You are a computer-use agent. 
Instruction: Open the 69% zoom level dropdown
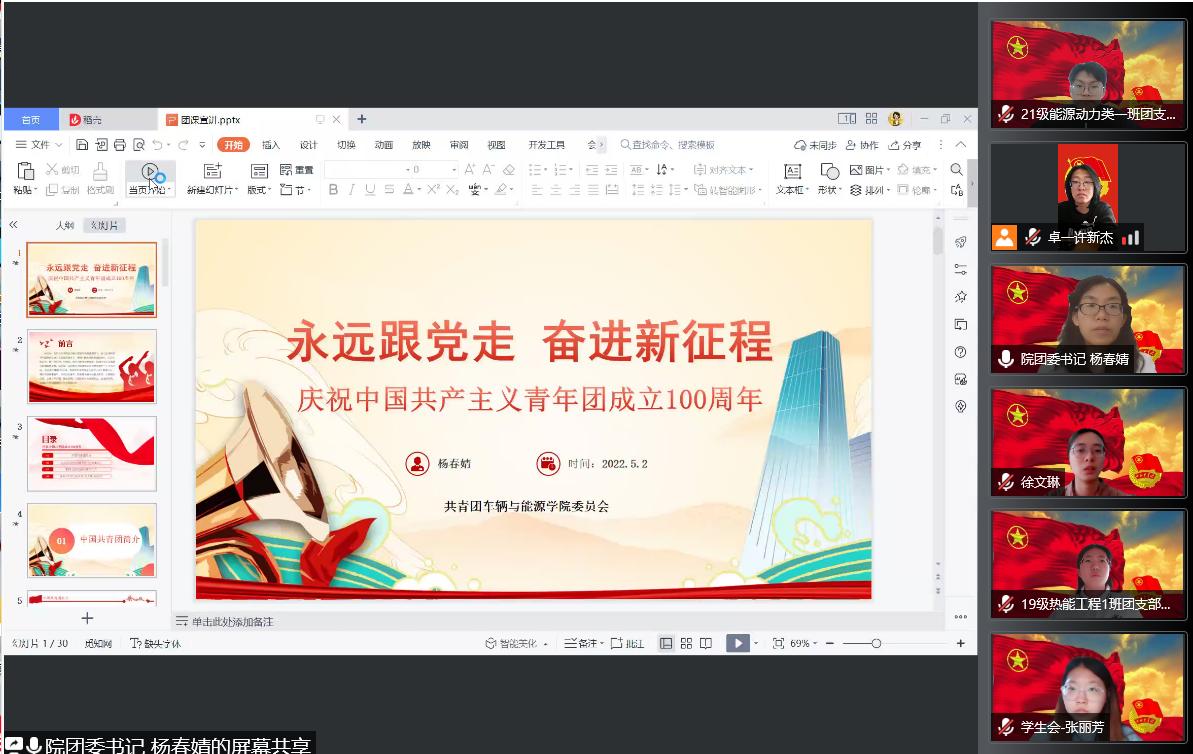tap(804, 644)
